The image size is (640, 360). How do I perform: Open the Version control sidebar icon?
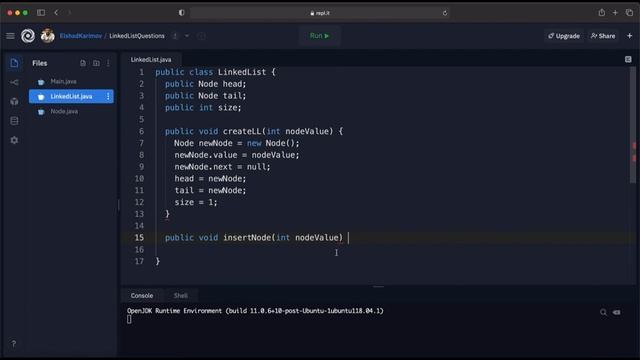[14, 82]
